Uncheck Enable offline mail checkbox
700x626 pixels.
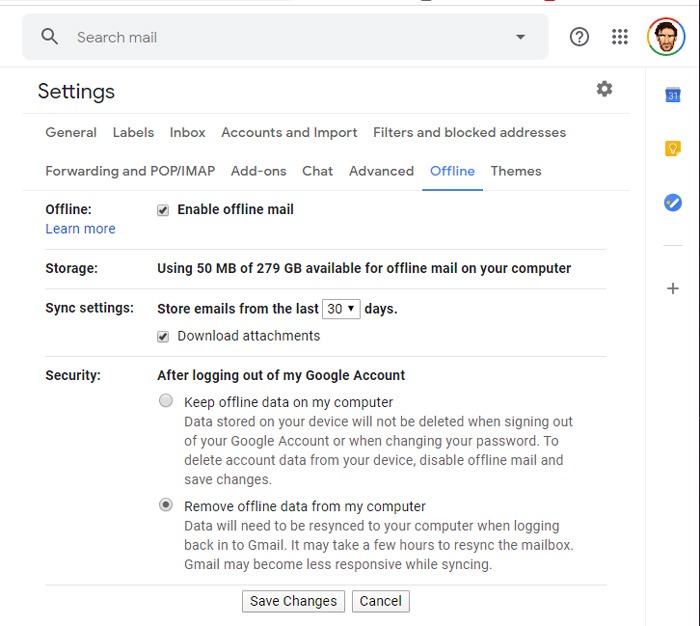pyautogui.click(x=163, y=210)
